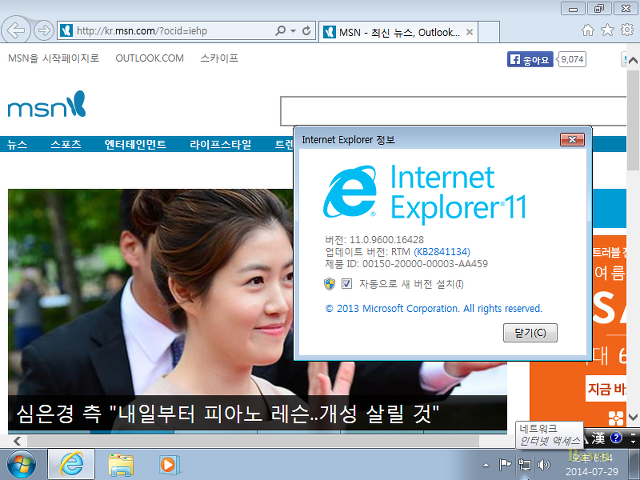The height and width of the screenshot is (480, 640).
Task: Click the IME 漢 Hanja button
Action: coord(598,439)
